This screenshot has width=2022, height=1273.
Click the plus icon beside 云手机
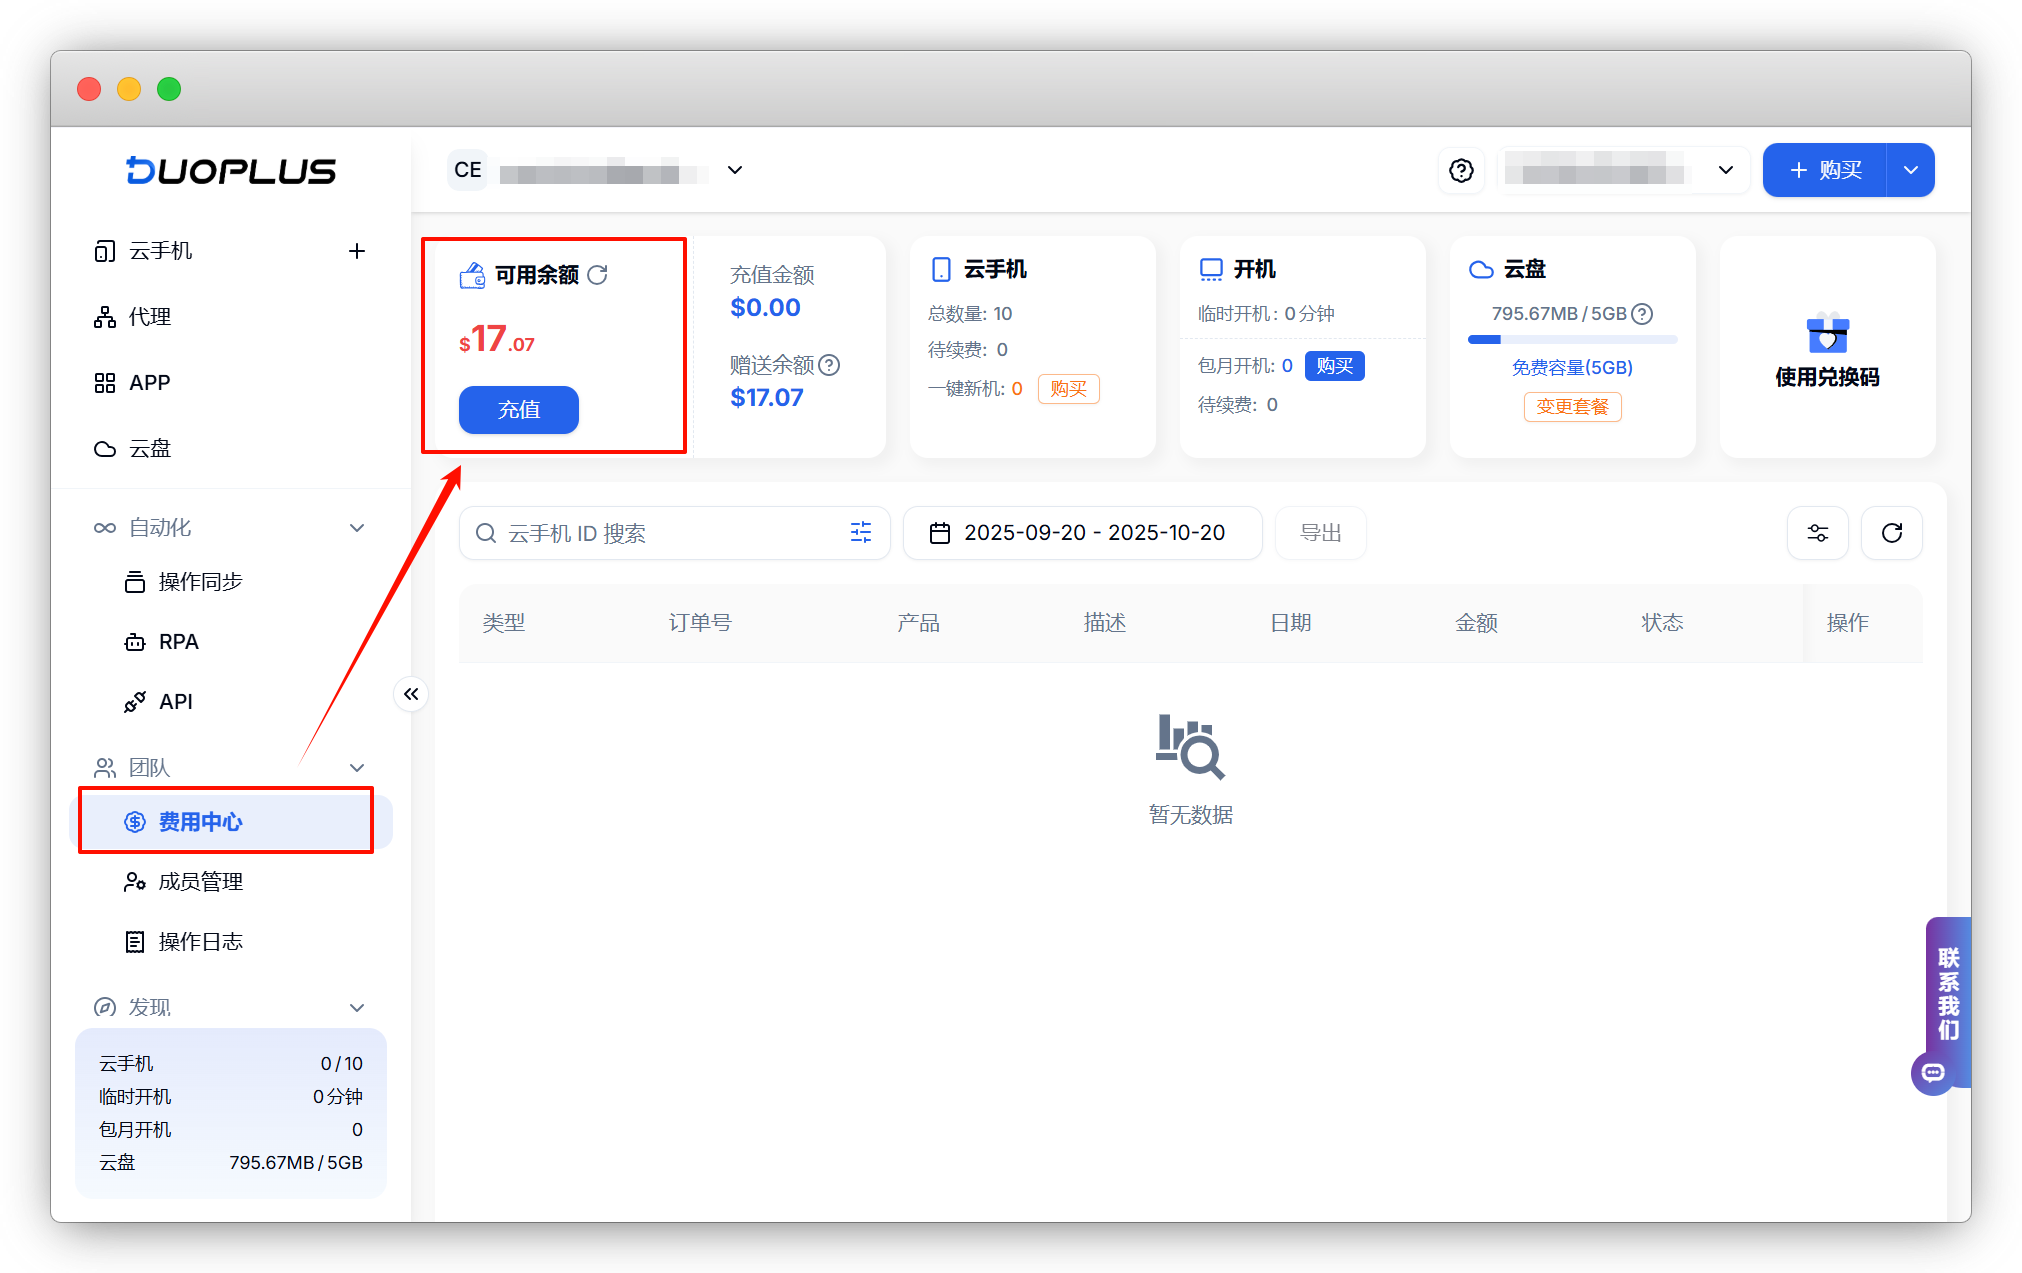pos(357,251)
